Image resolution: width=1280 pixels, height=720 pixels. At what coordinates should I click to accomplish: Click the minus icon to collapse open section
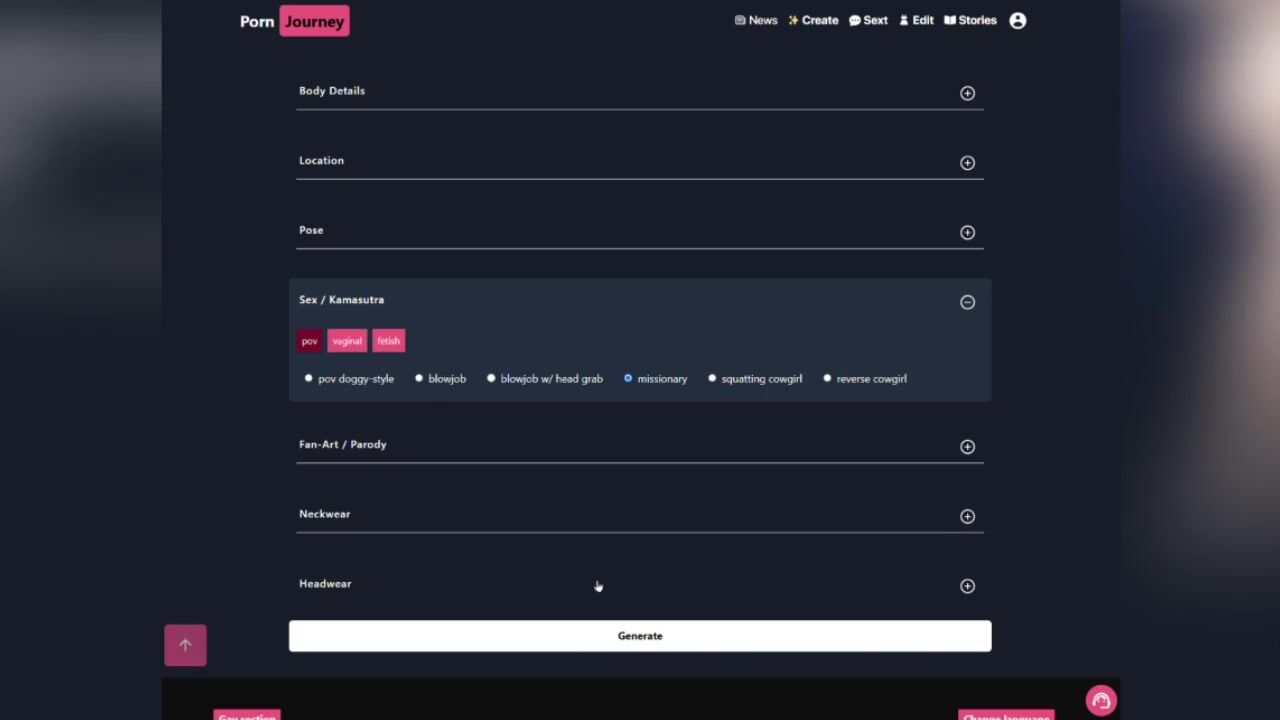click(967, 302)
